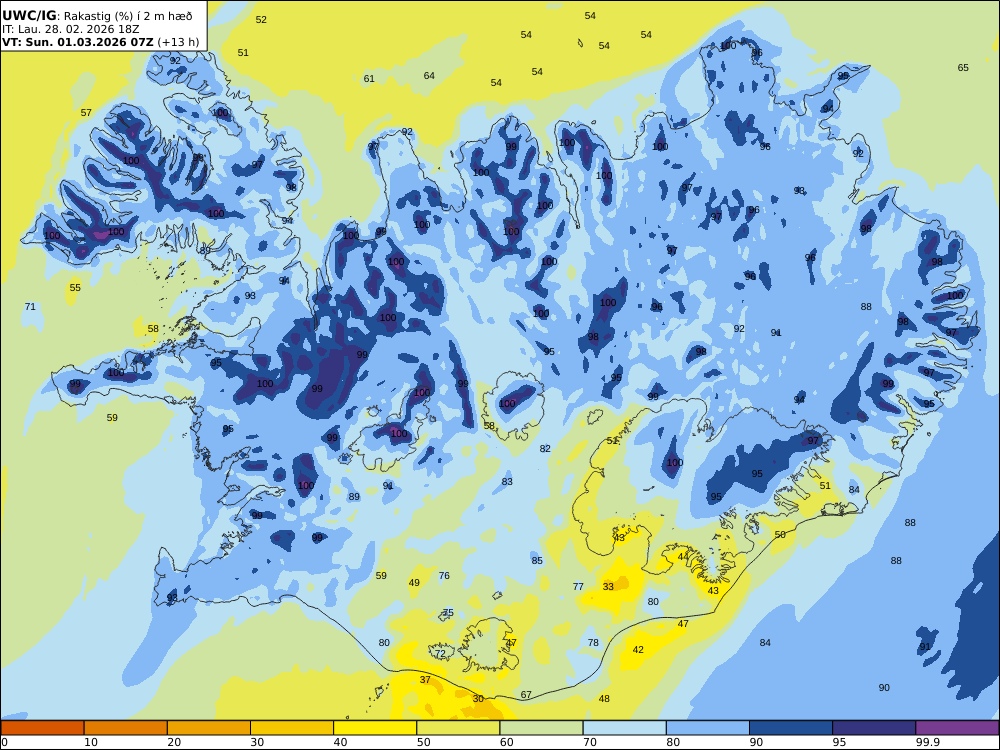Click the UWC/IG Rakastig map title
This screenshot has height=750, width=1000.
click(97, 16)
